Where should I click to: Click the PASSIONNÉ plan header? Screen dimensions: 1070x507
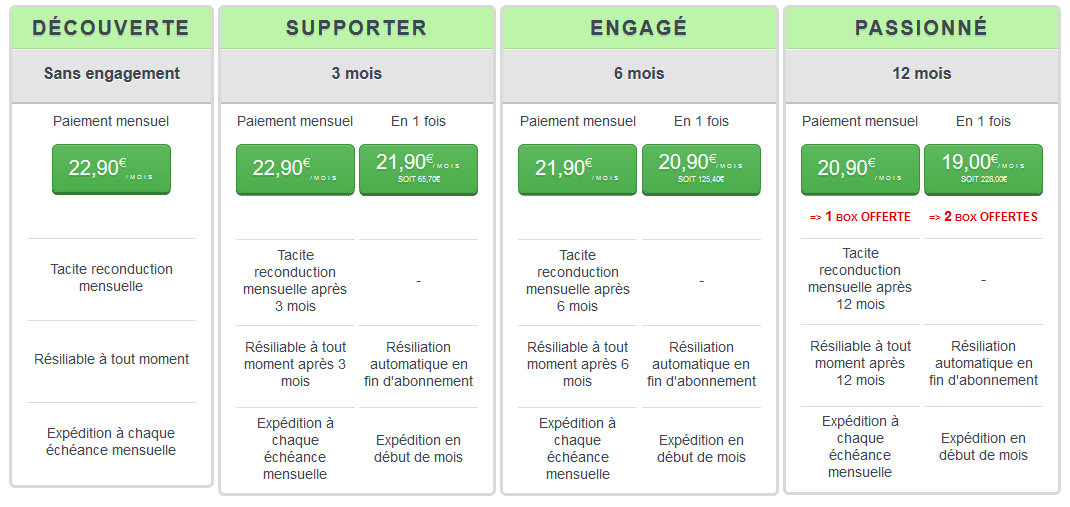point(921,28)
